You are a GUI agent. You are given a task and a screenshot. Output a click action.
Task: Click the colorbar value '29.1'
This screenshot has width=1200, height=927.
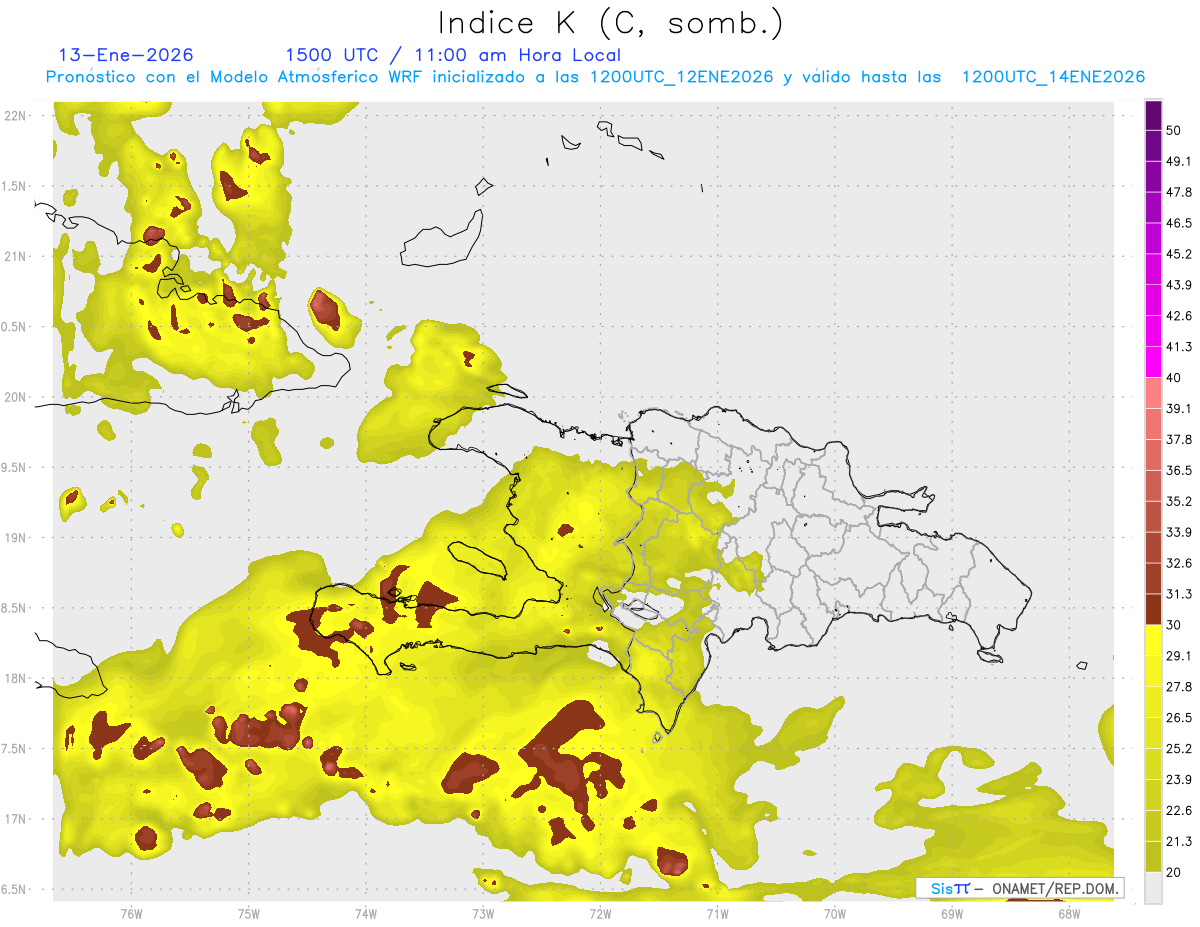1179,656
